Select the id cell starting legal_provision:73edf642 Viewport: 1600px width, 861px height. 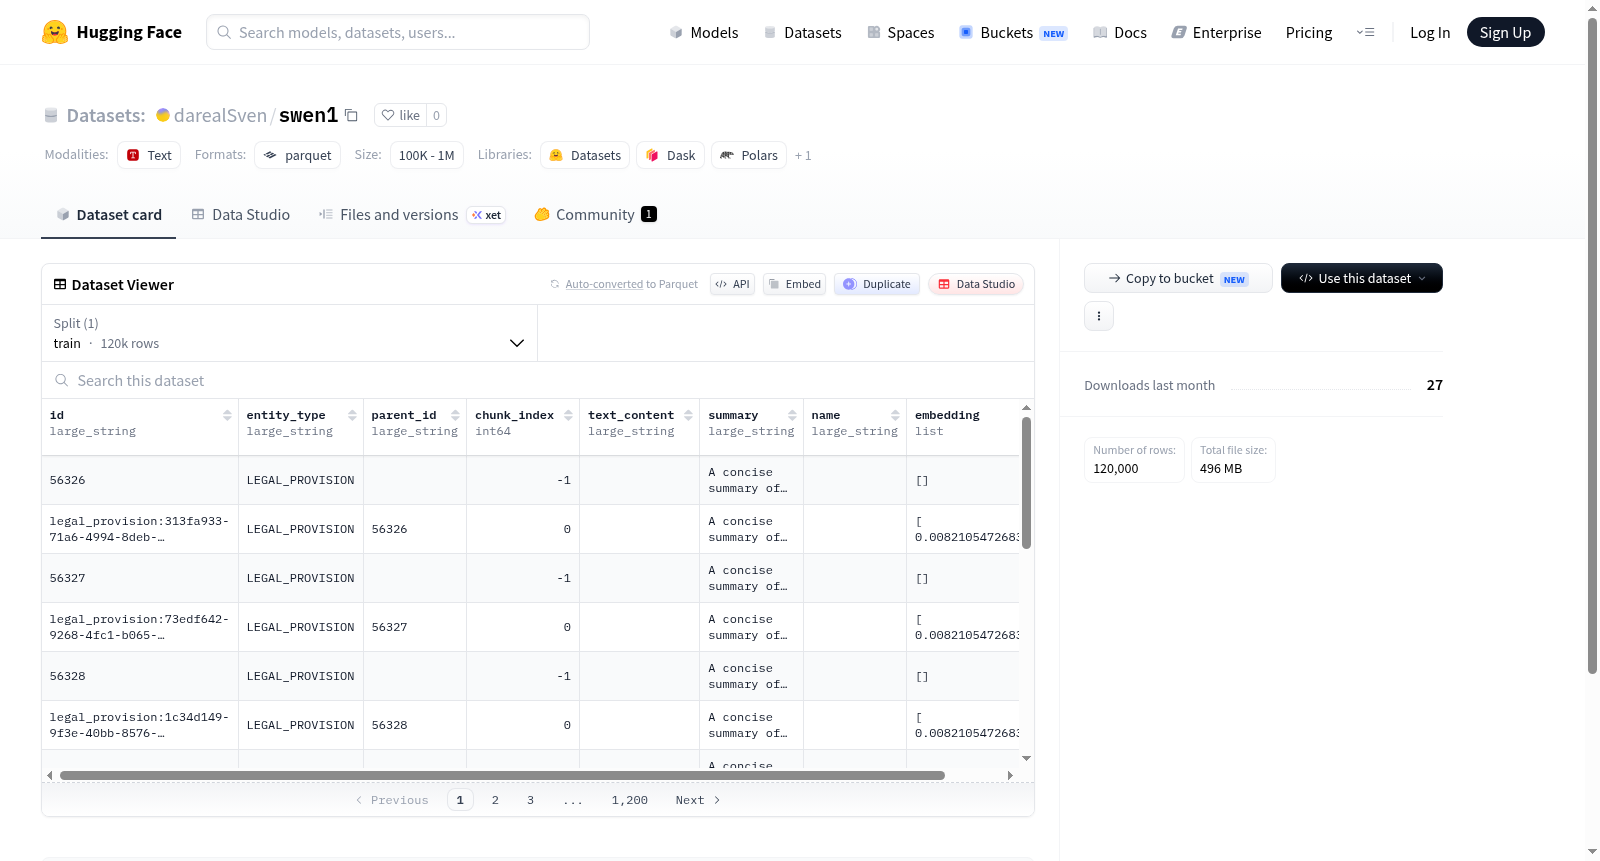click(x=140, y=627)
